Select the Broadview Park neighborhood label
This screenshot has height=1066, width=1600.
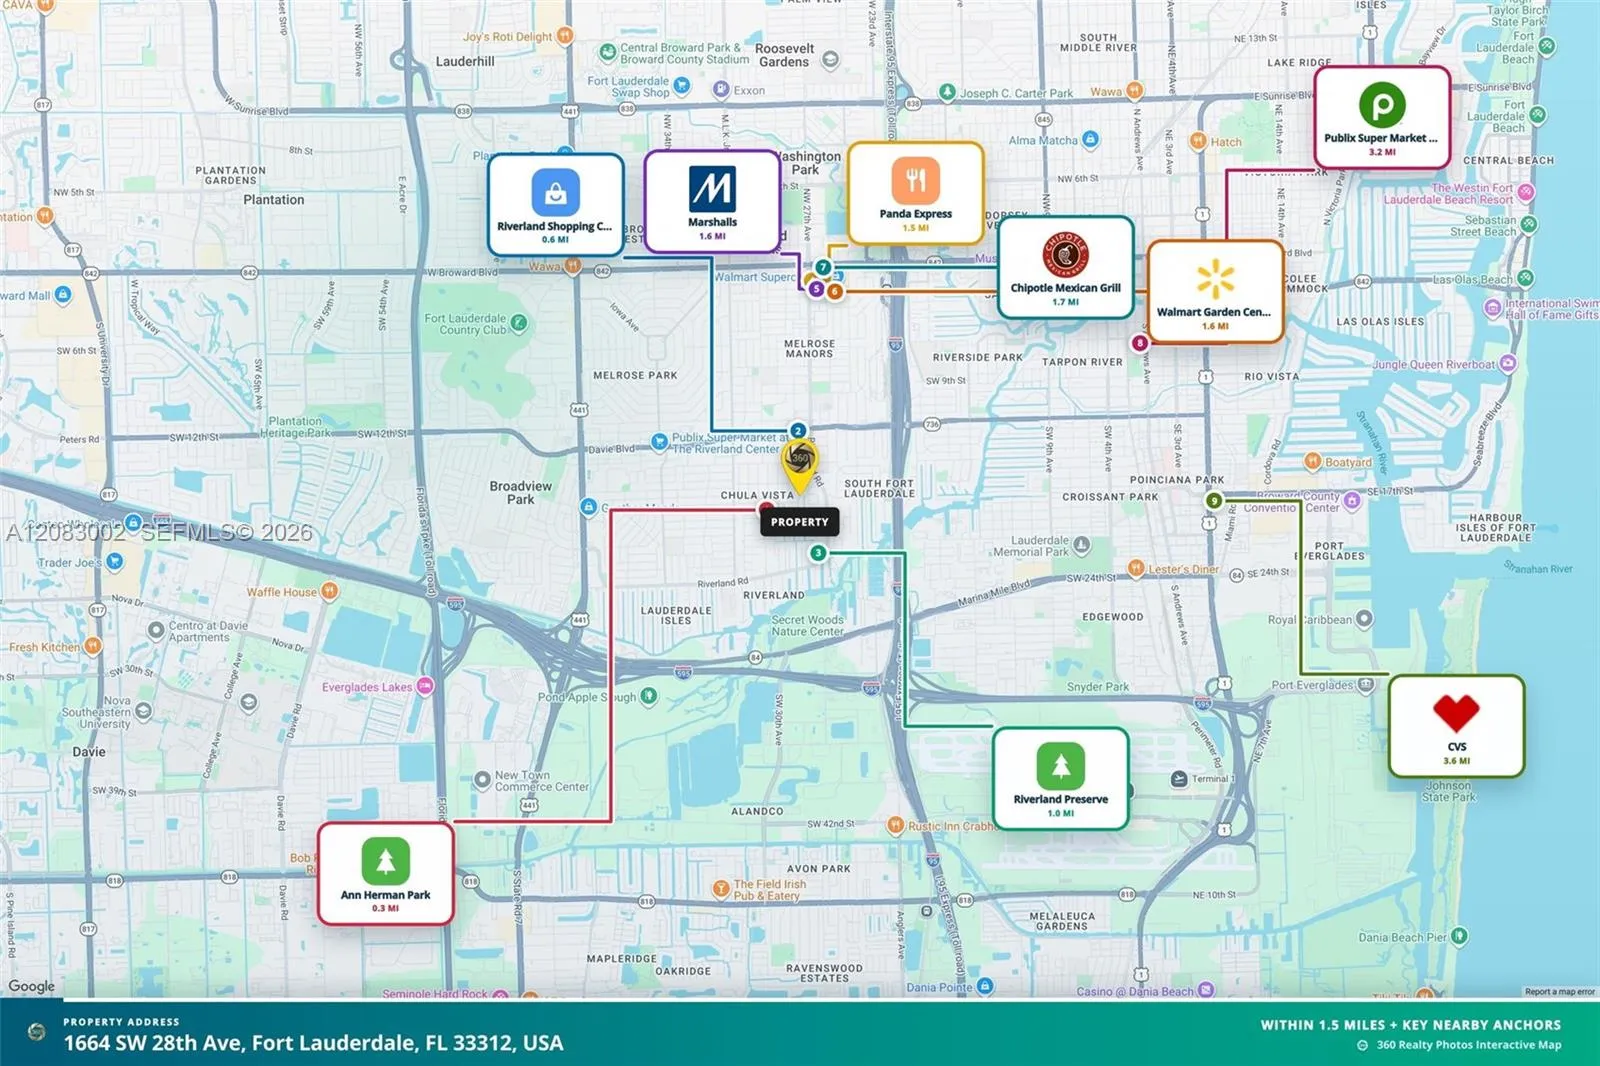[x=520, y=492]
